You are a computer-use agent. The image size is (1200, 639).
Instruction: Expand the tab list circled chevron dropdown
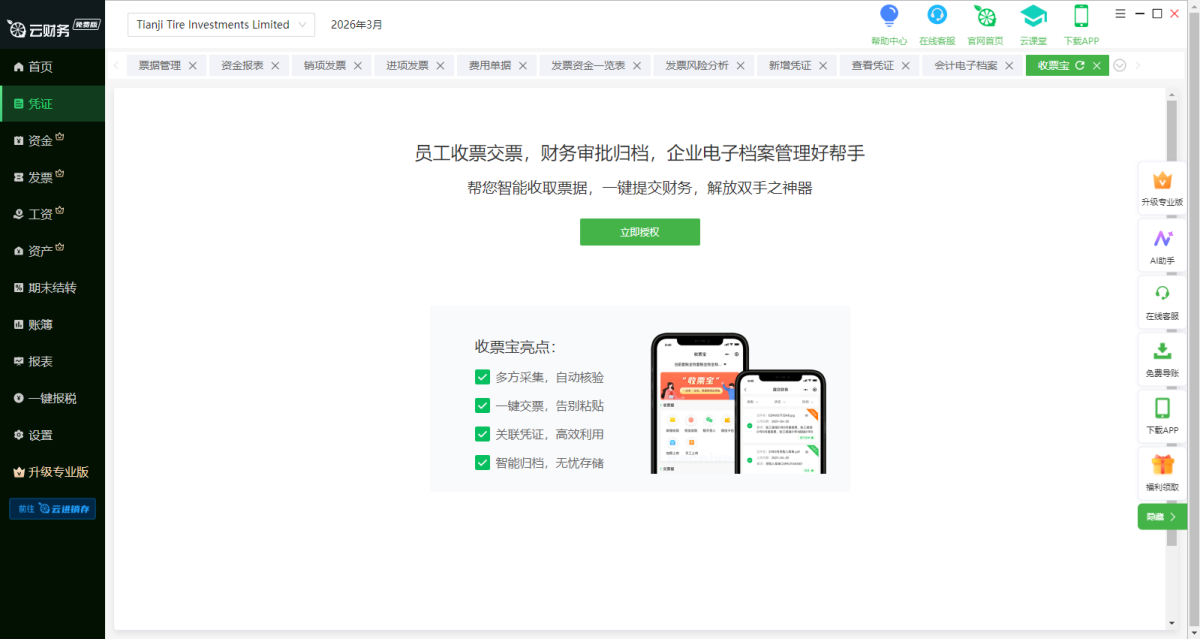(1120, 65)
